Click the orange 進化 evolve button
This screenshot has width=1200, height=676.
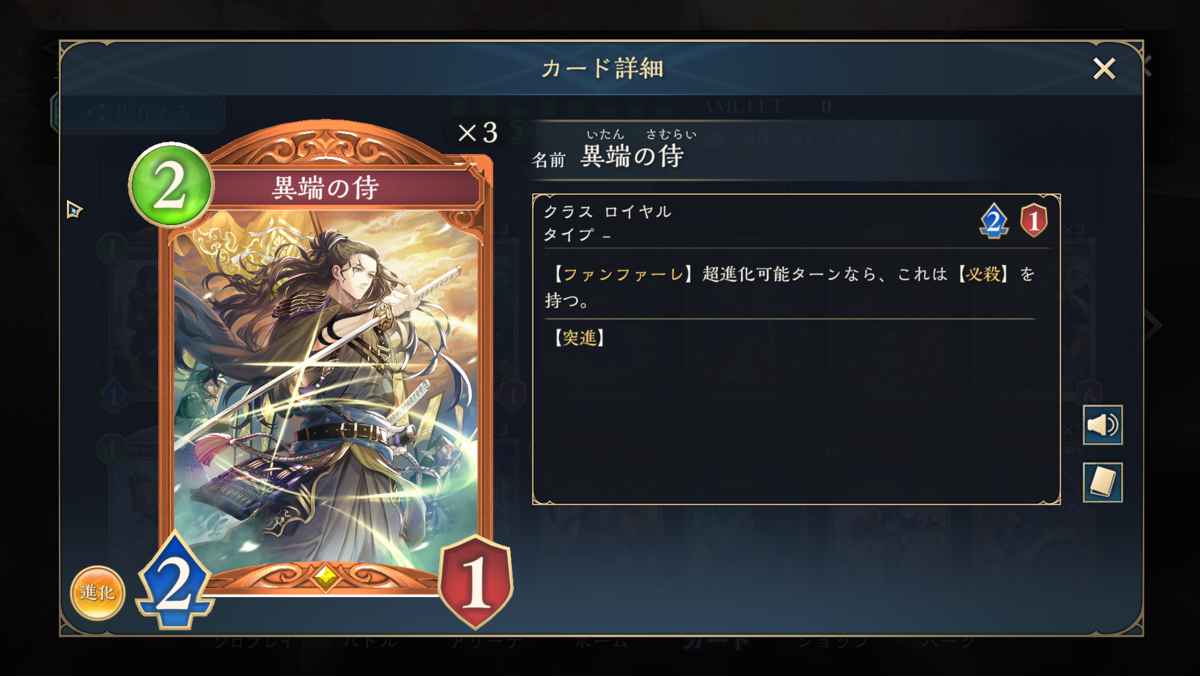point(98,593)
